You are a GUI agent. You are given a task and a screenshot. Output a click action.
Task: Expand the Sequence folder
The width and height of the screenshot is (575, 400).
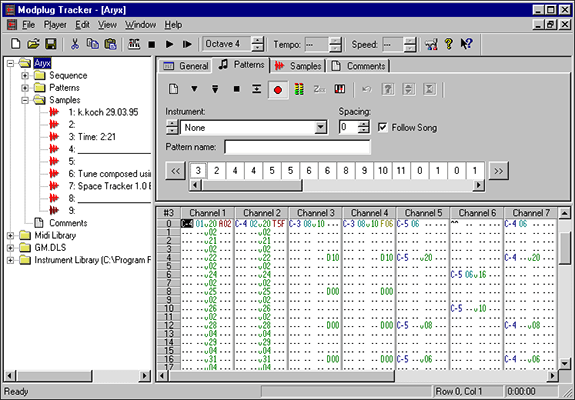[x=25, y=76]
